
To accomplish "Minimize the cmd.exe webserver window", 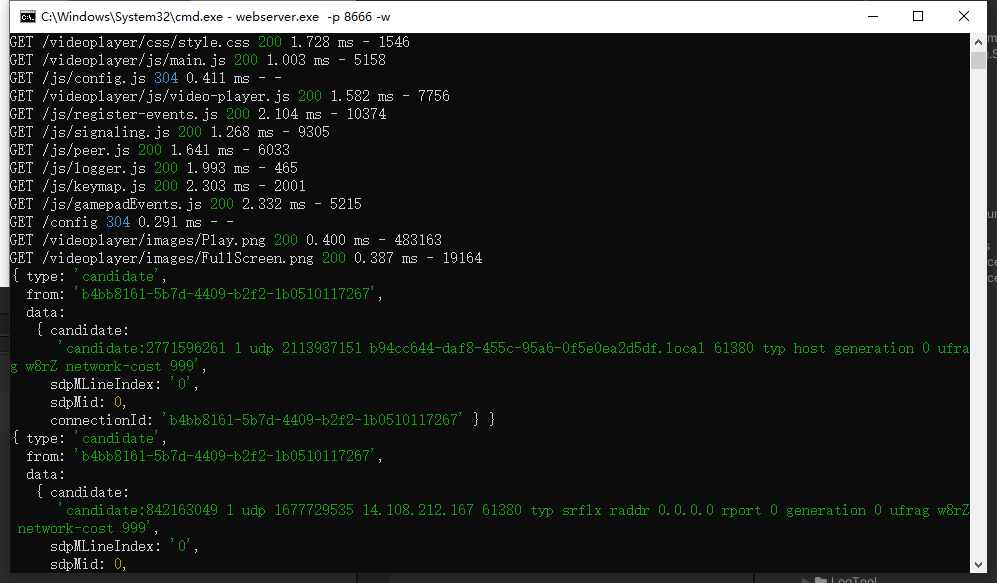I will (x=873, y=17).
